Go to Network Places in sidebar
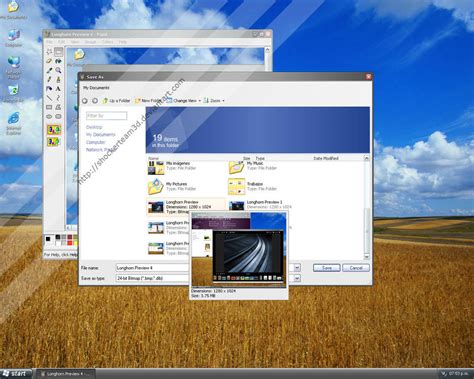This screenshot has width=474, height=379. pos(99,150)
